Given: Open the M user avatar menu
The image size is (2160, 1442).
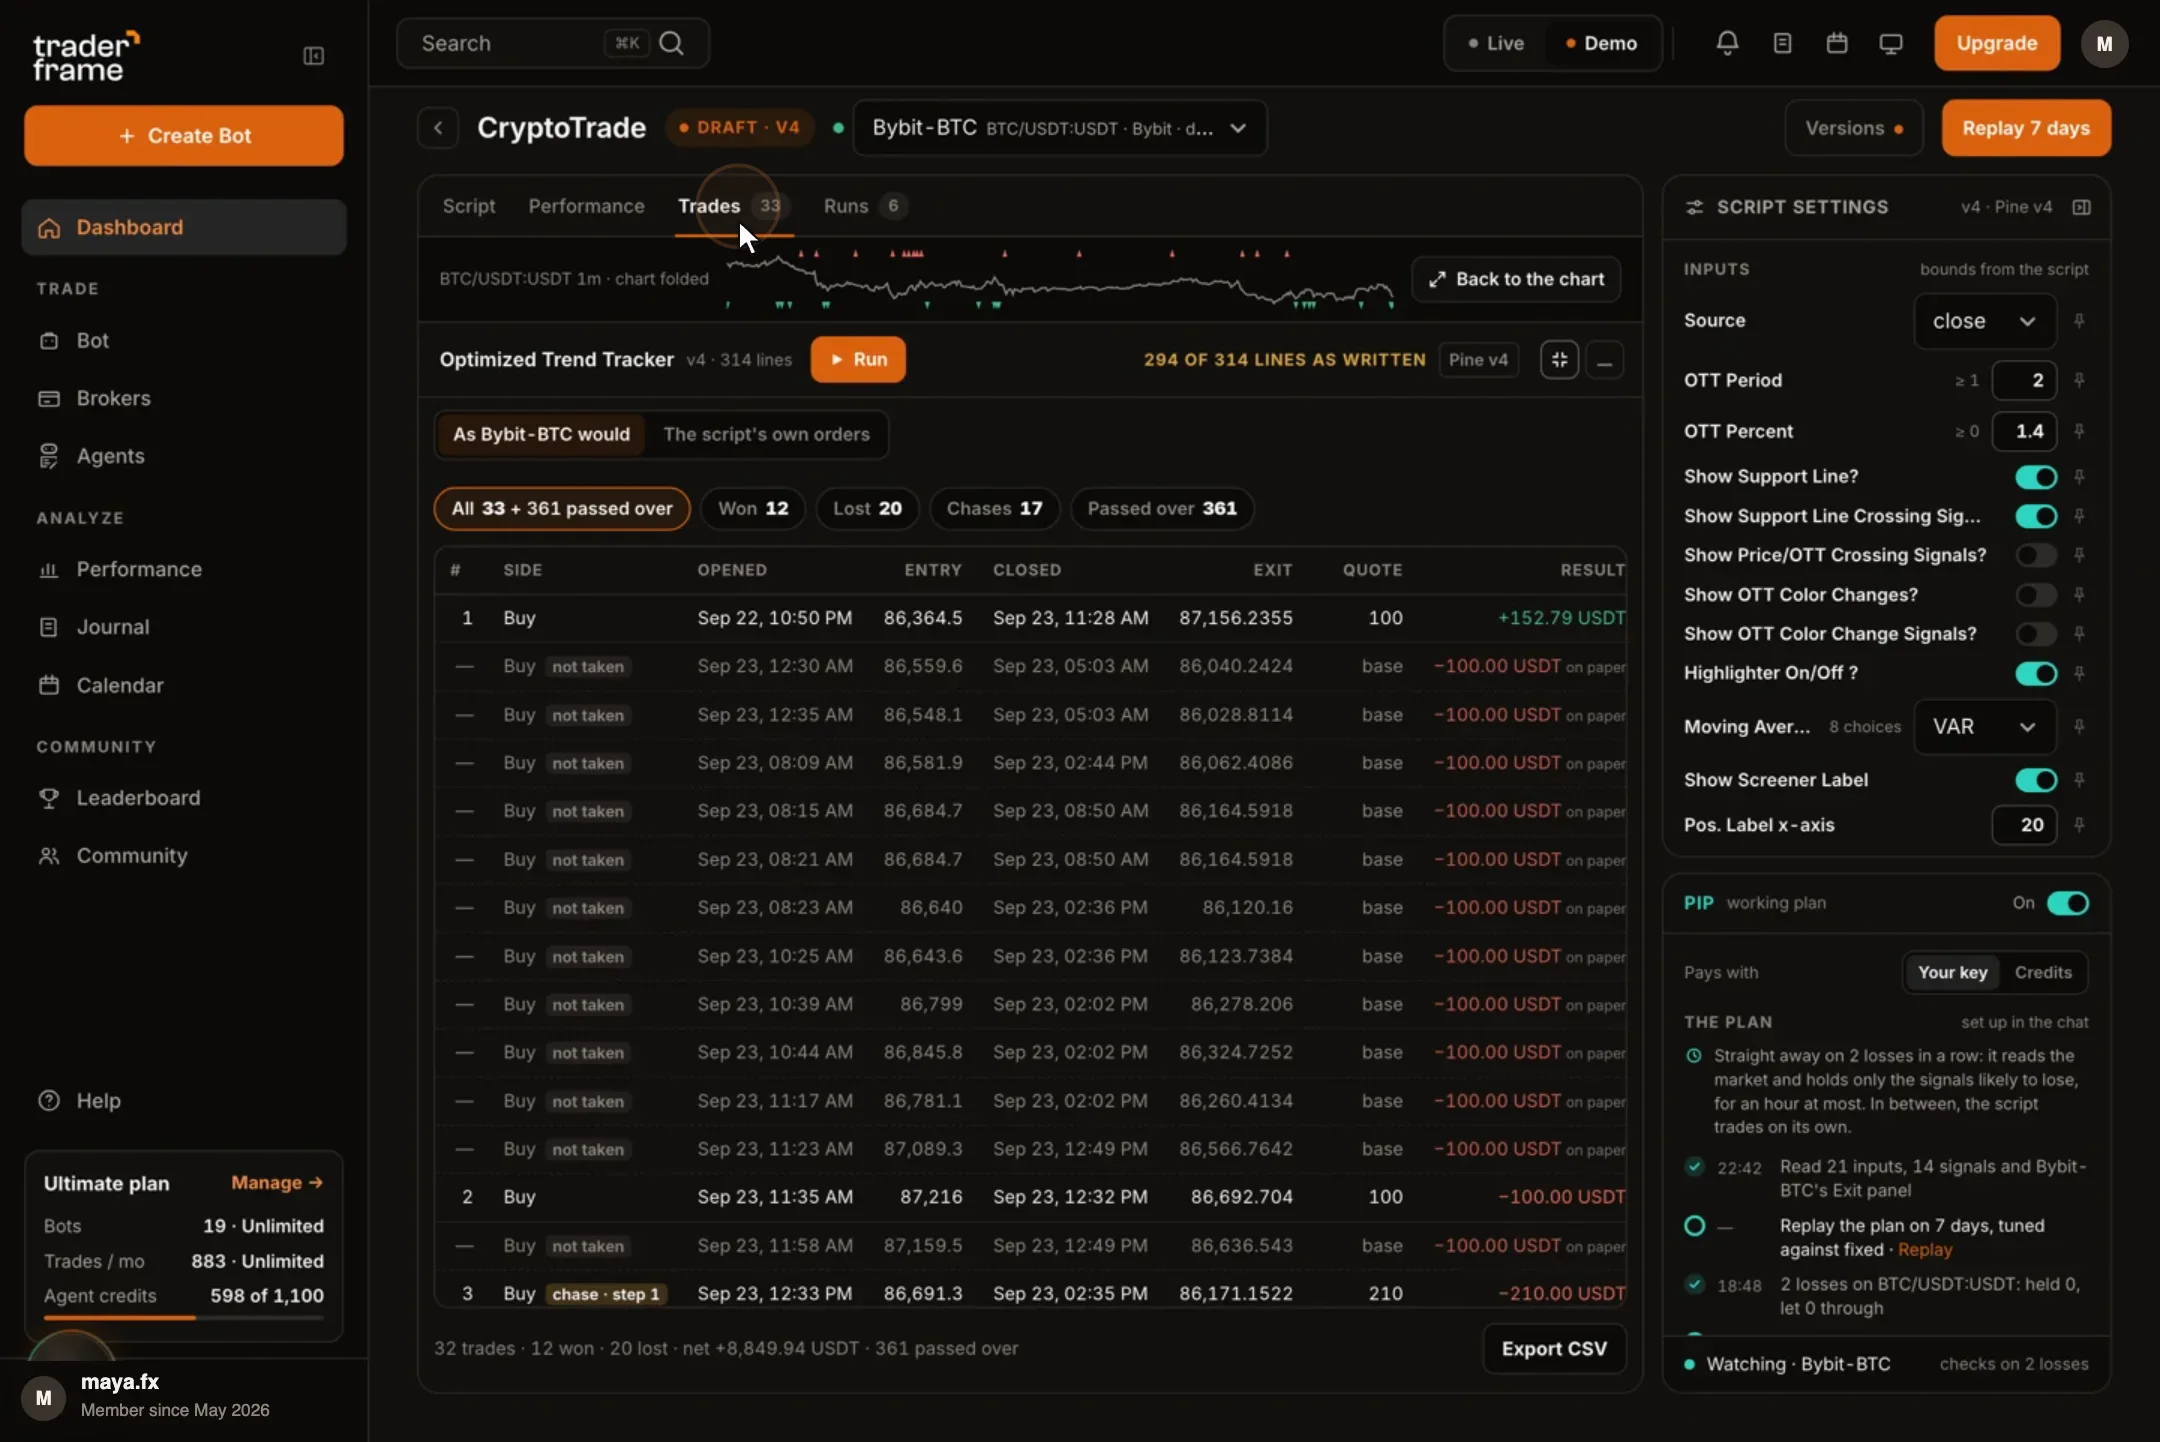Looking at the screenshot, I should [2104, 44].
